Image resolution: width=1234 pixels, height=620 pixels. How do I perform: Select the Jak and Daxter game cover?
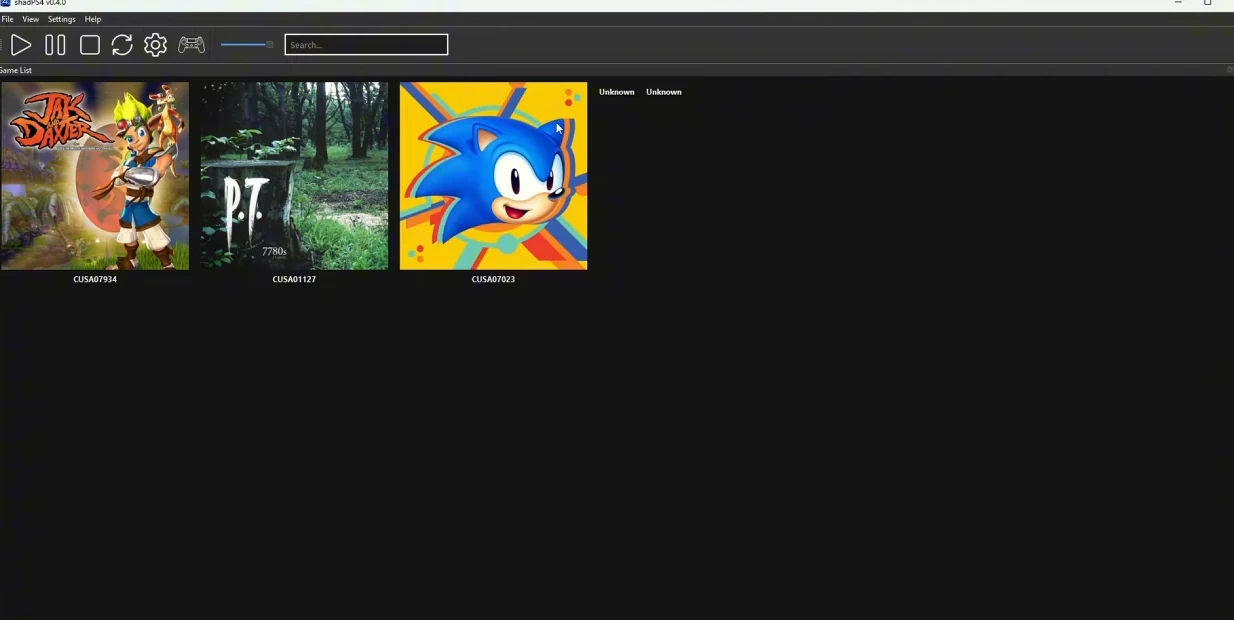(95, 176)
